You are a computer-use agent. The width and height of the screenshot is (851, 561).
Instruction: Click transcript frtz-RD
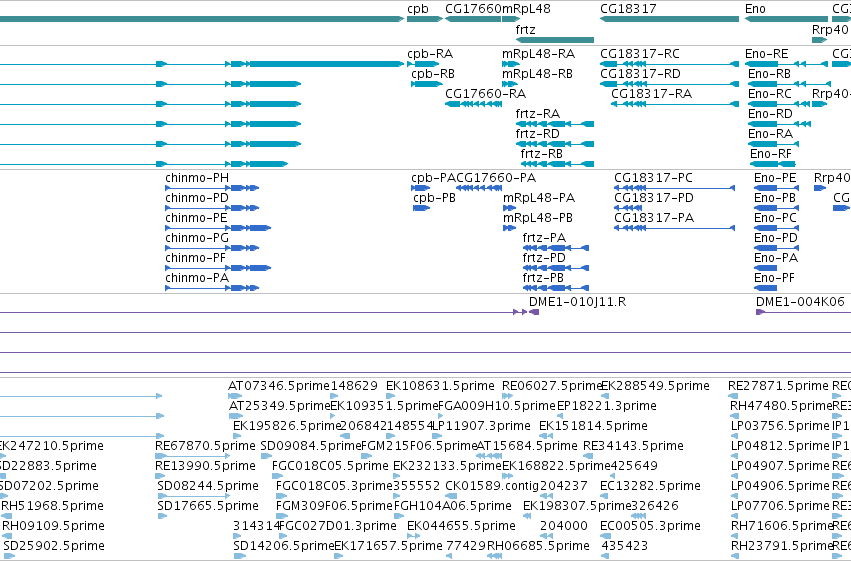pyautogui.click(x=555, y=144)
